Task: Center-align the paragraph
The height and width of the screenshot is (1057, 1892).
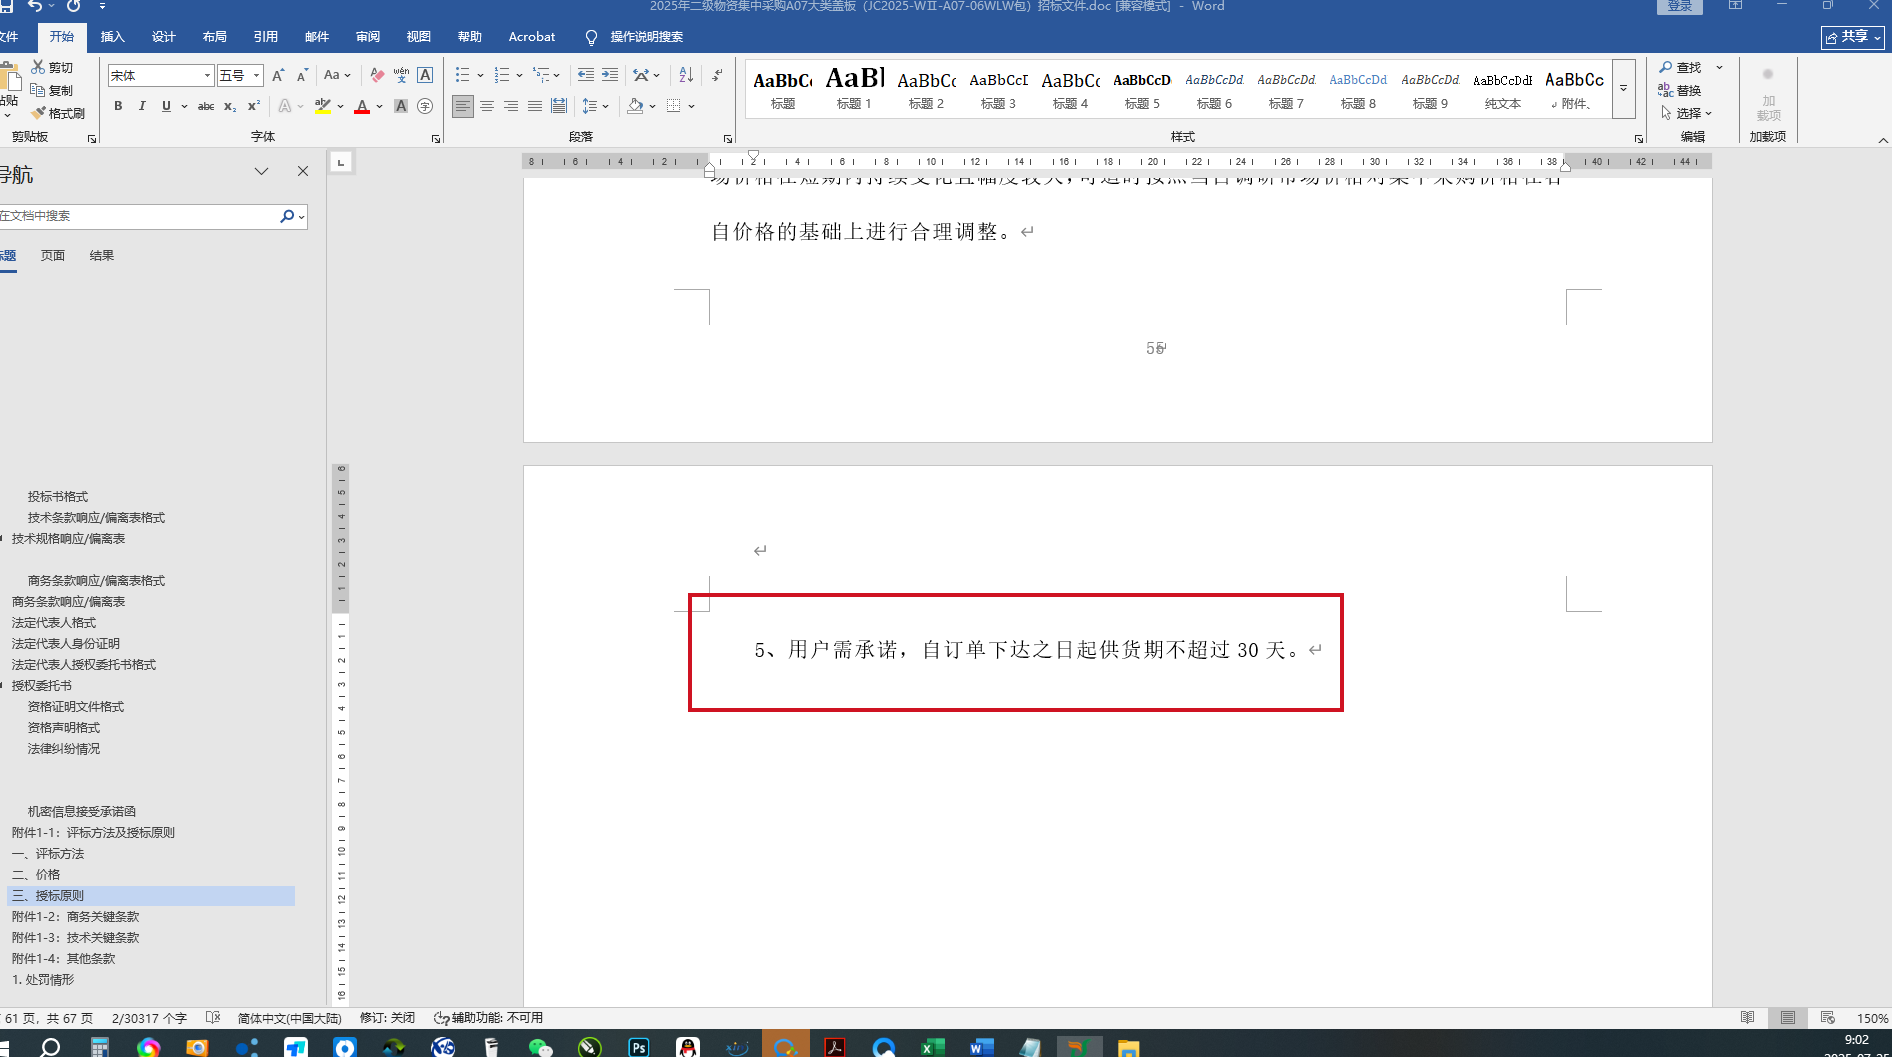Action: point(487,106)
